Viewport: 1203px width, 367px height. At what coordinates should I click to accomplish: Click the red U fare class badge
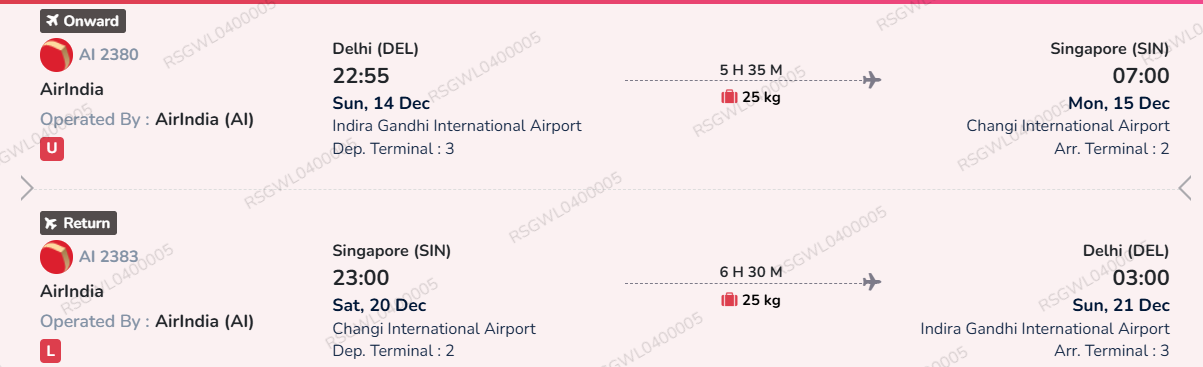(x=52, y=149)
